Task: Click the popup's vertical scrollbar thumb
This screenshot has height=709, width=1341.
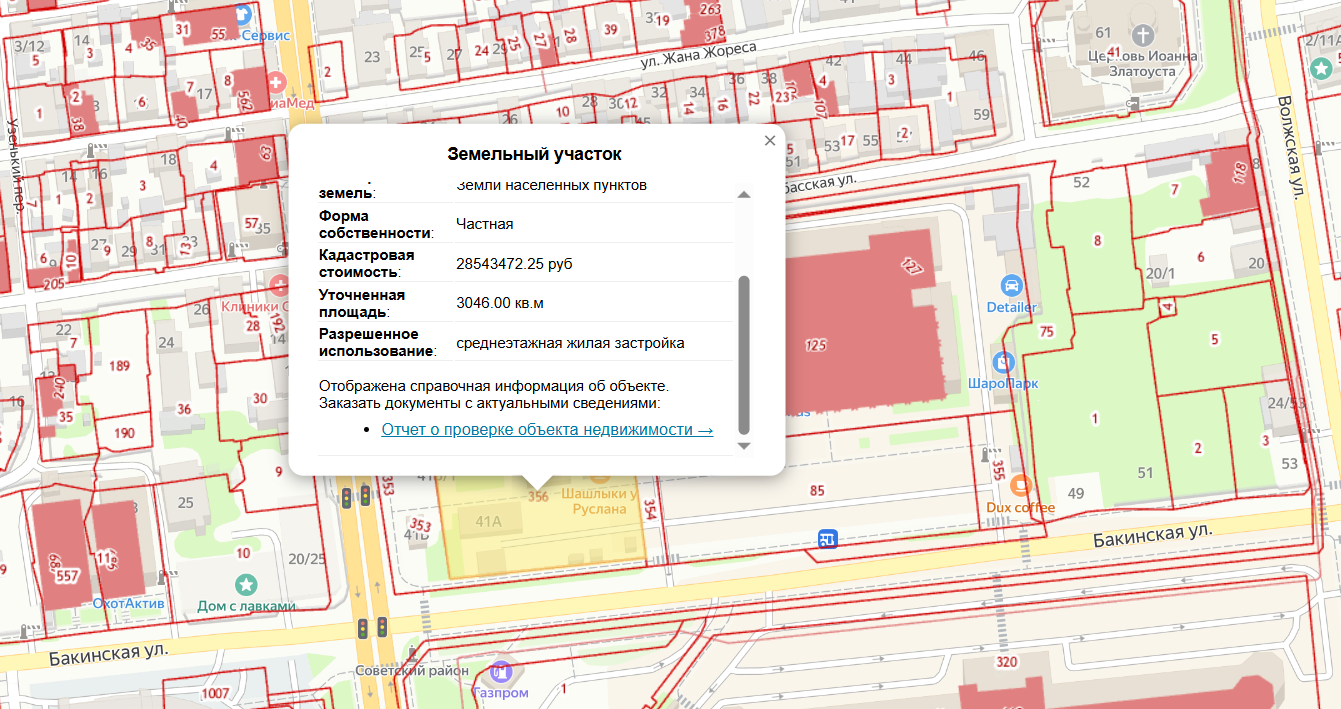Action: pyautogui.click(x=743, y=355)
